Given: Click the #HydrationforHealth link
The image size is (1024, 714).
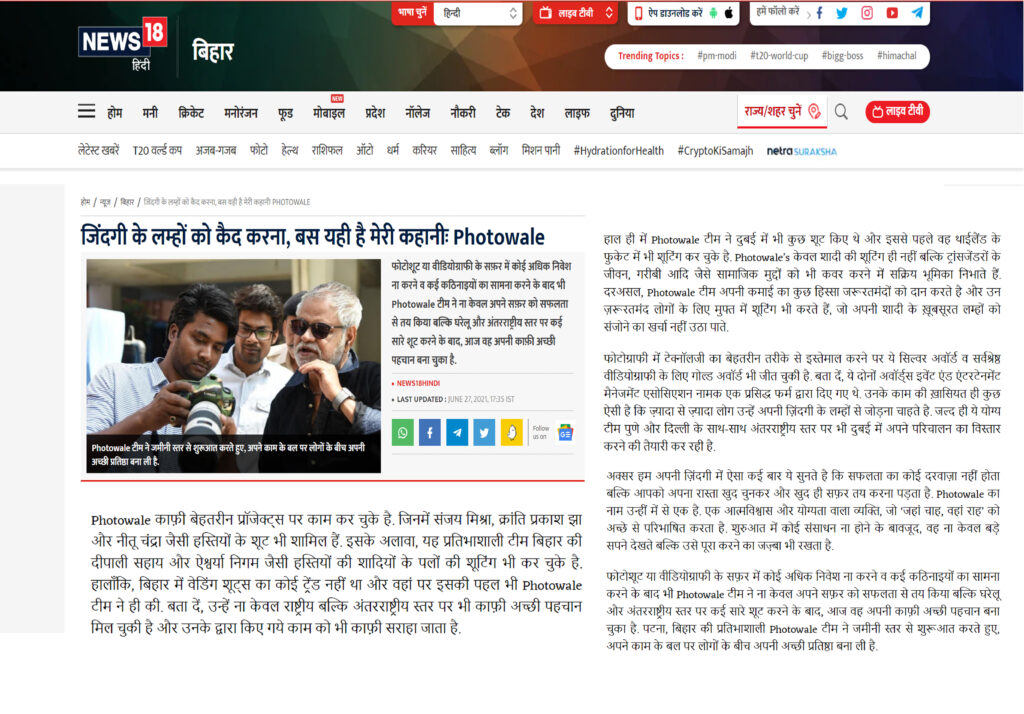Looking at the screenshot, I should pyautogui.click(x=618, y=151).
